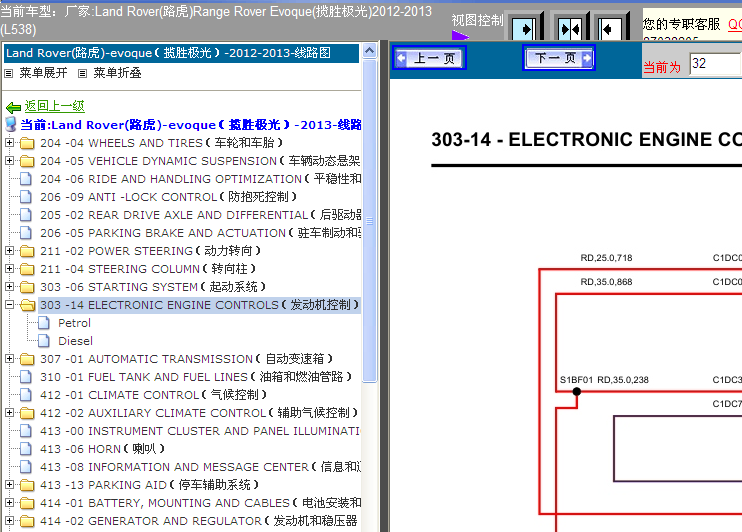This screenshot has width=742, height=532.
Task: Click document icon for 205-02 Rear Drive Axle
Action: click(26, 215)
